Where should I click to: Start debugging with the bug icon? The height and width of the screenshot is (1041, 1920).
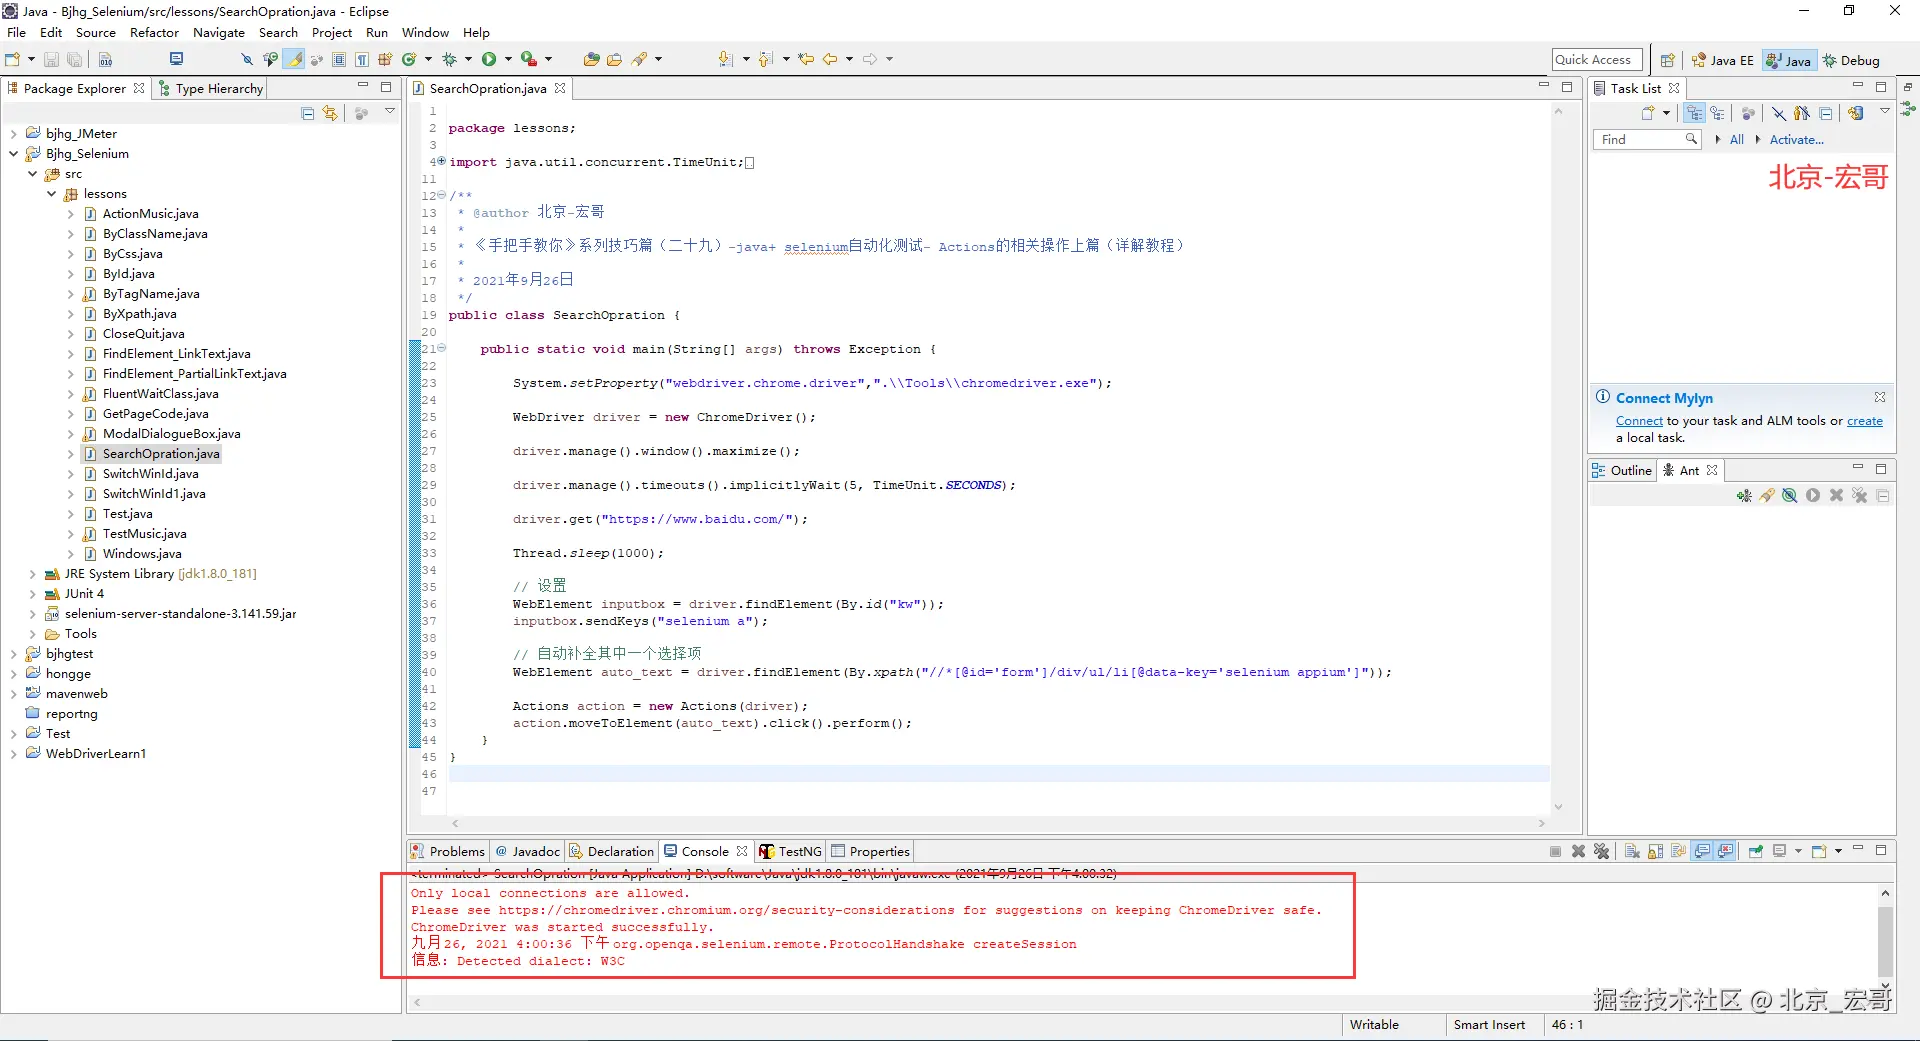tap(449, 60)
